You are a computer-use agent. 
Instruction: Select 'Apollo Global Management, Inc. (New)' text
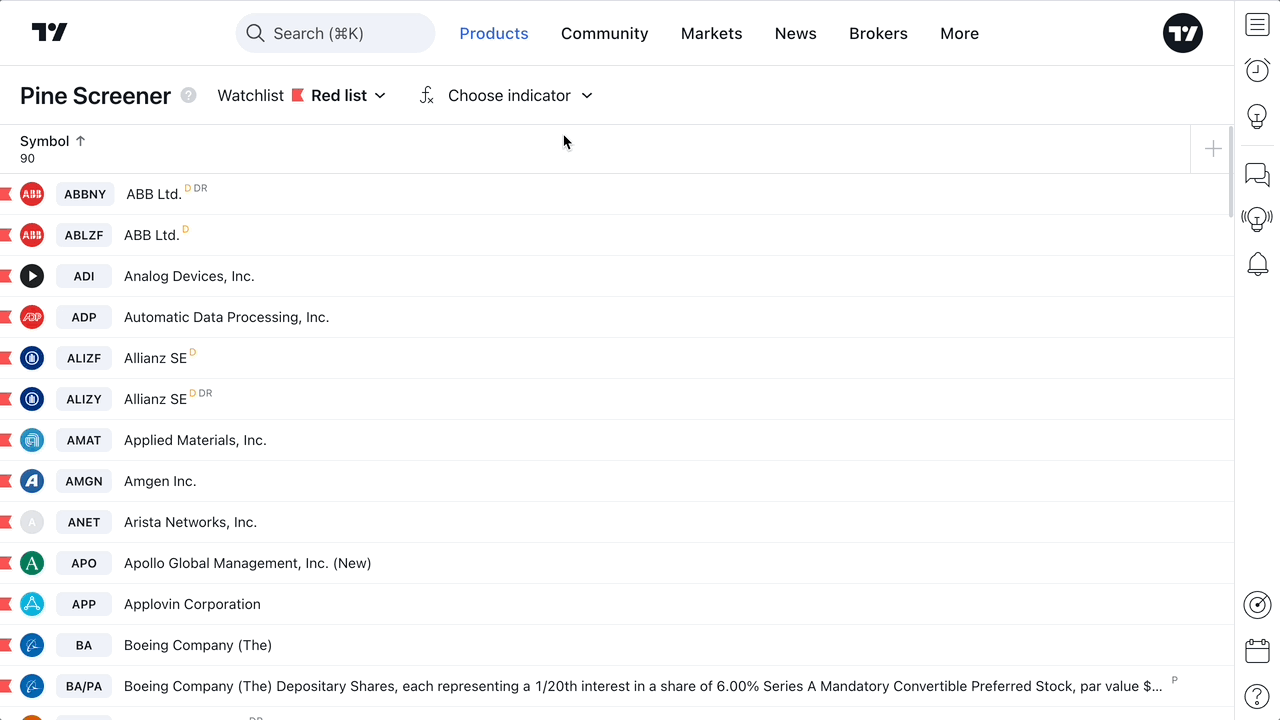[247, 563]
